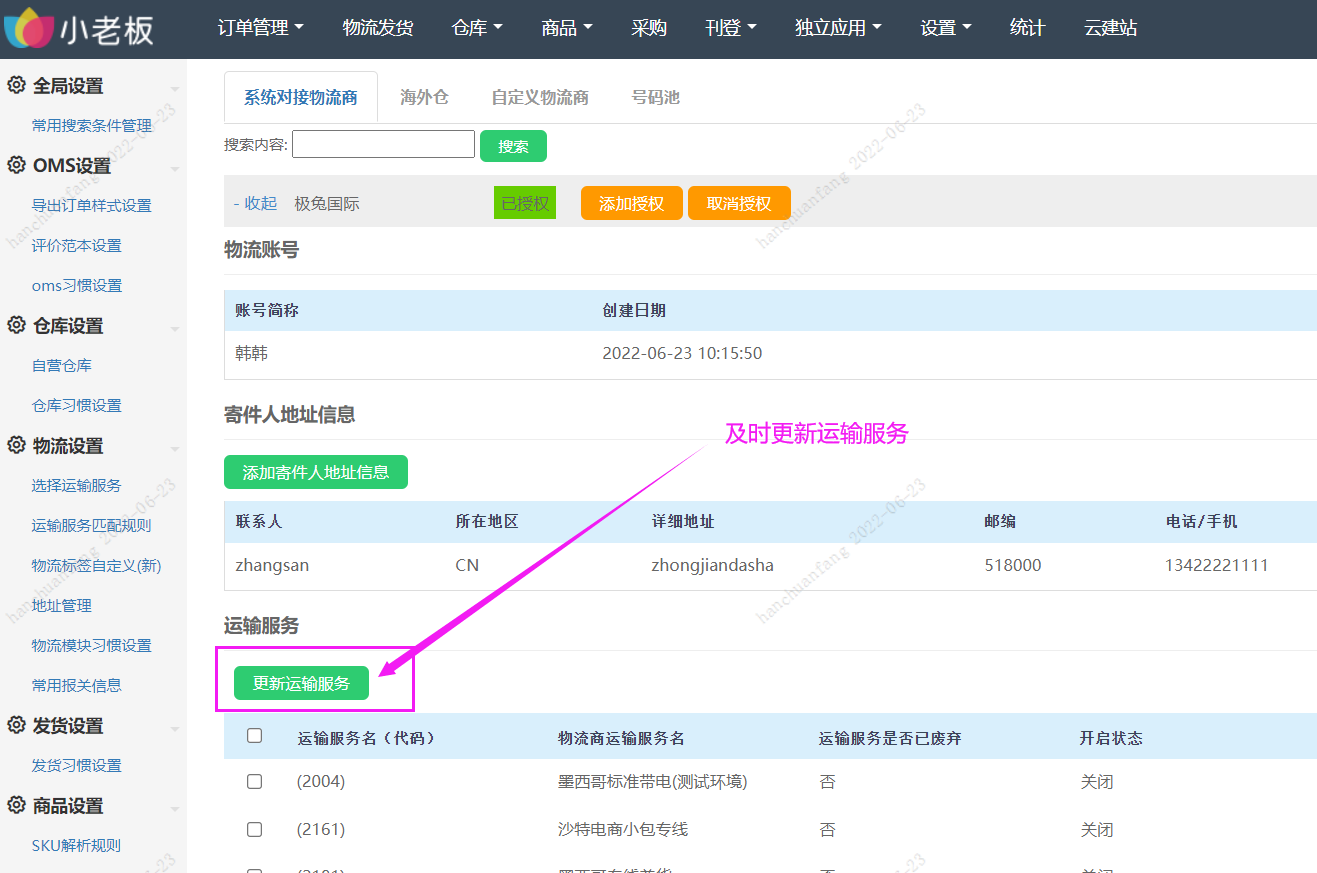Click the 小老板 logo icon
The image size is (1317, 873).
tap(29, 29)
